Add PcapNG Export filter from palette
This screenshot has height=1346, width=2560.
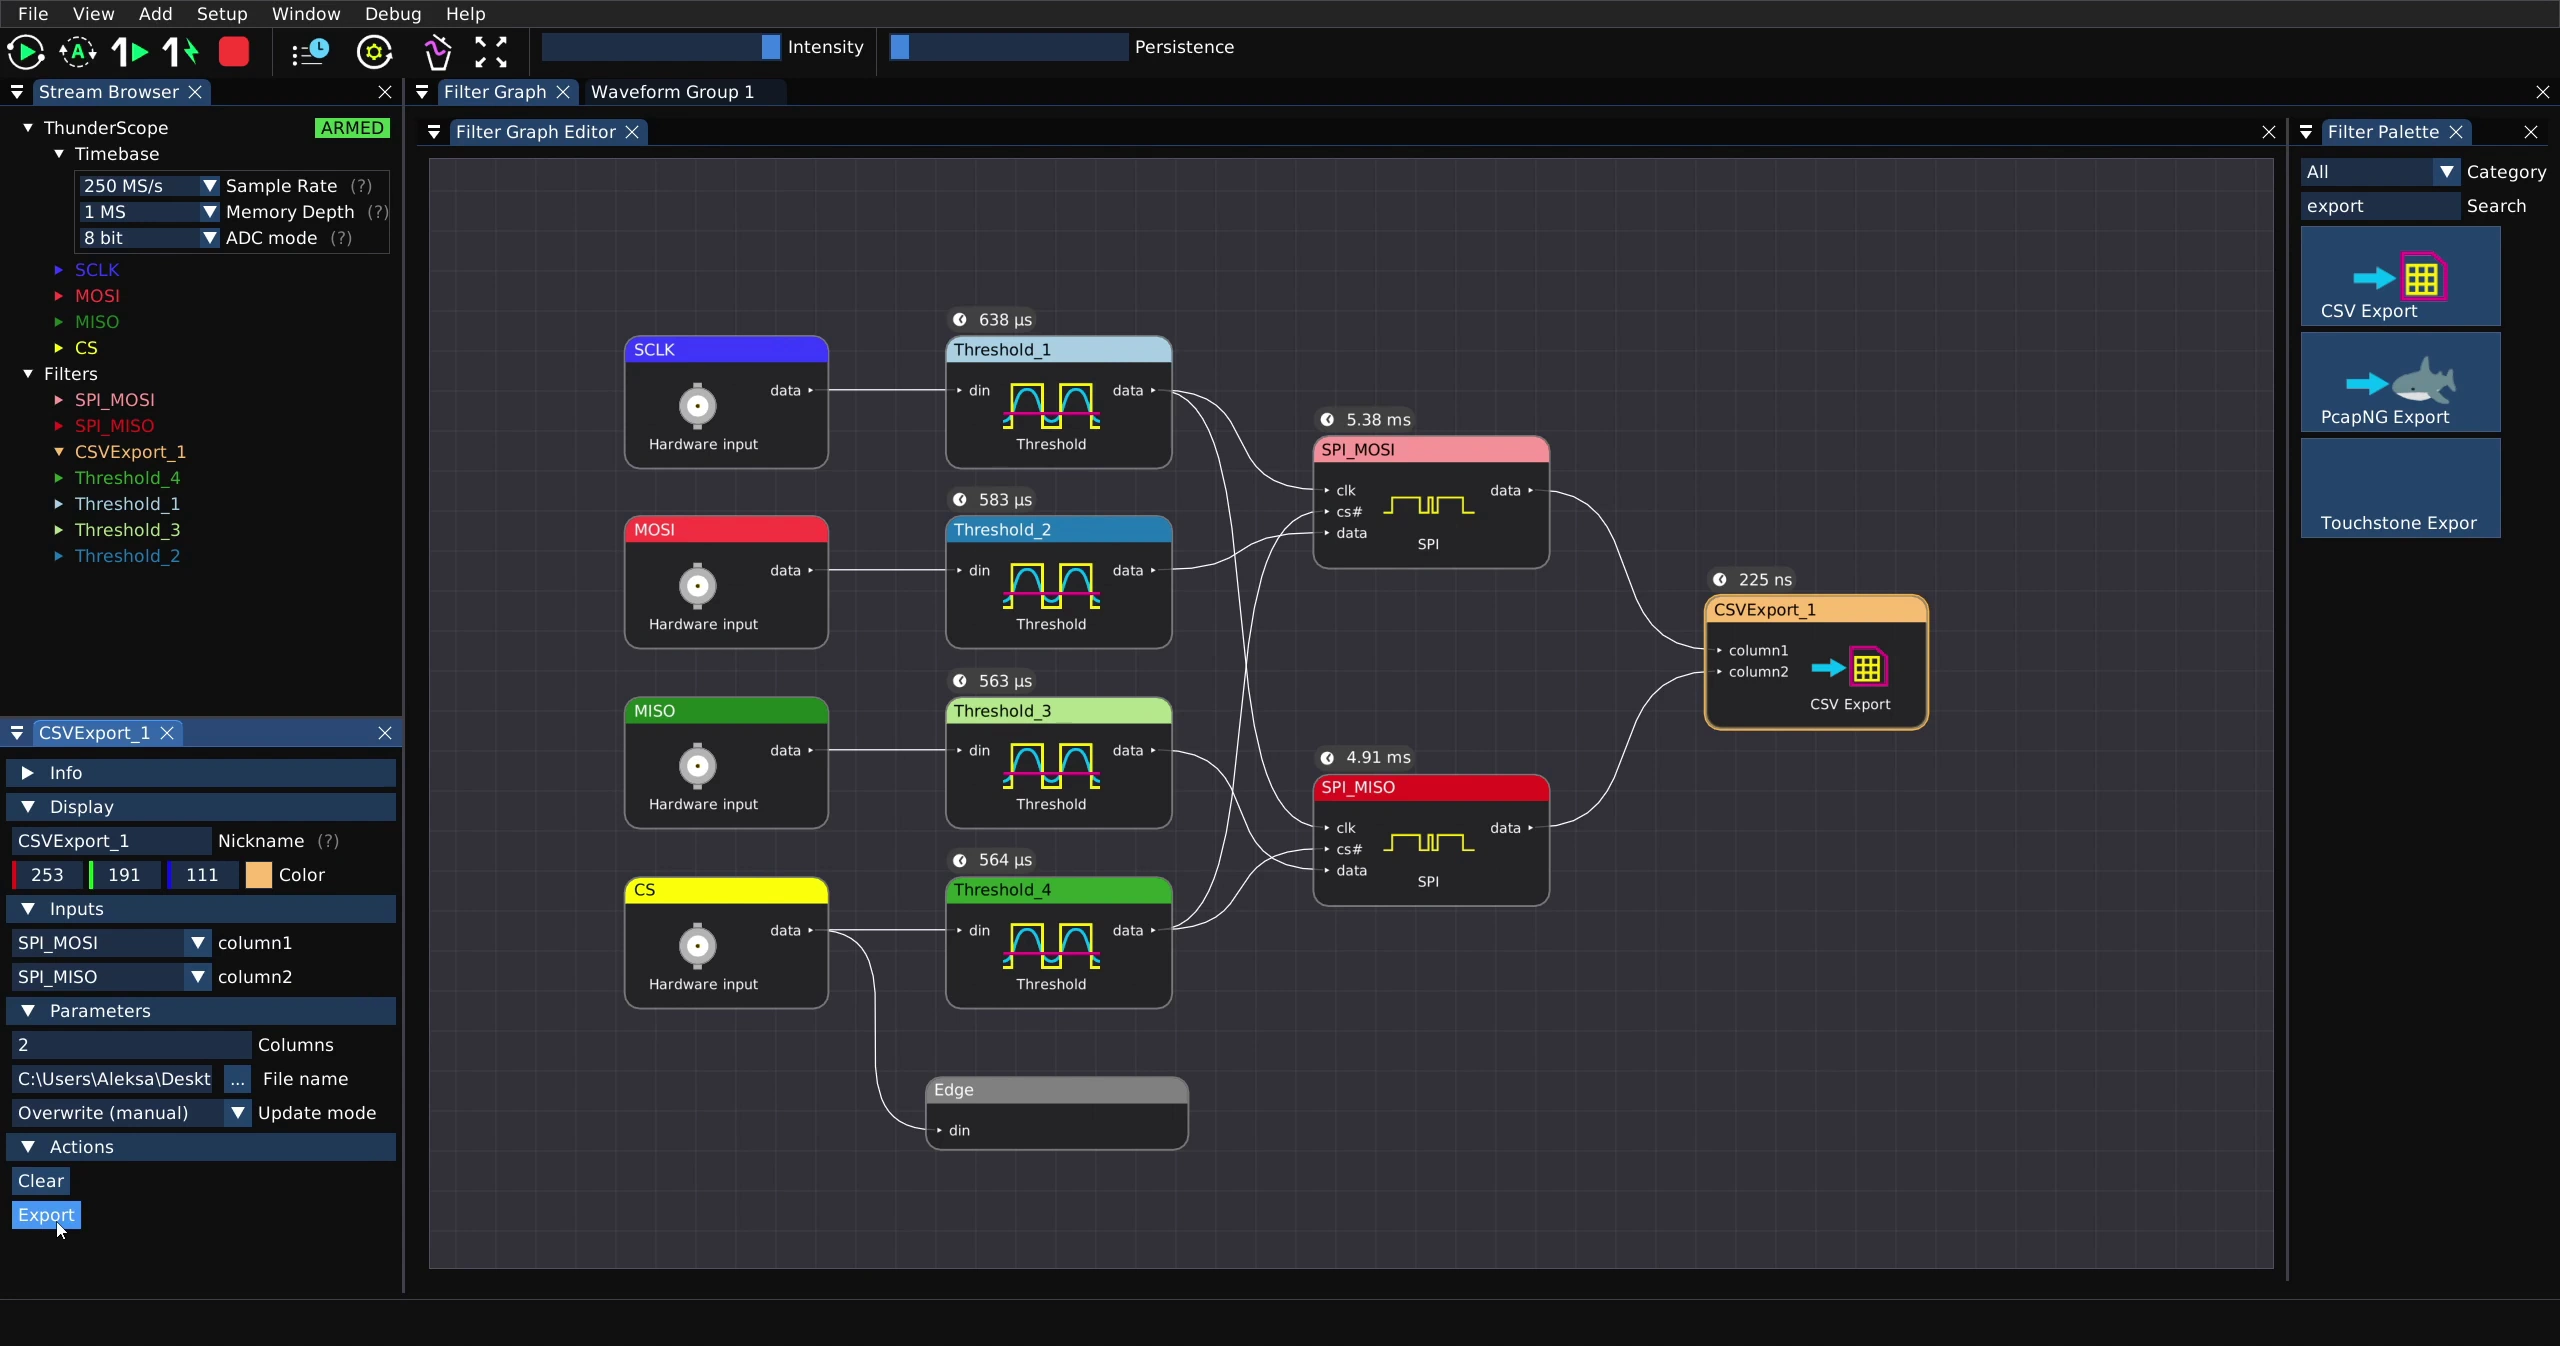2400,382
